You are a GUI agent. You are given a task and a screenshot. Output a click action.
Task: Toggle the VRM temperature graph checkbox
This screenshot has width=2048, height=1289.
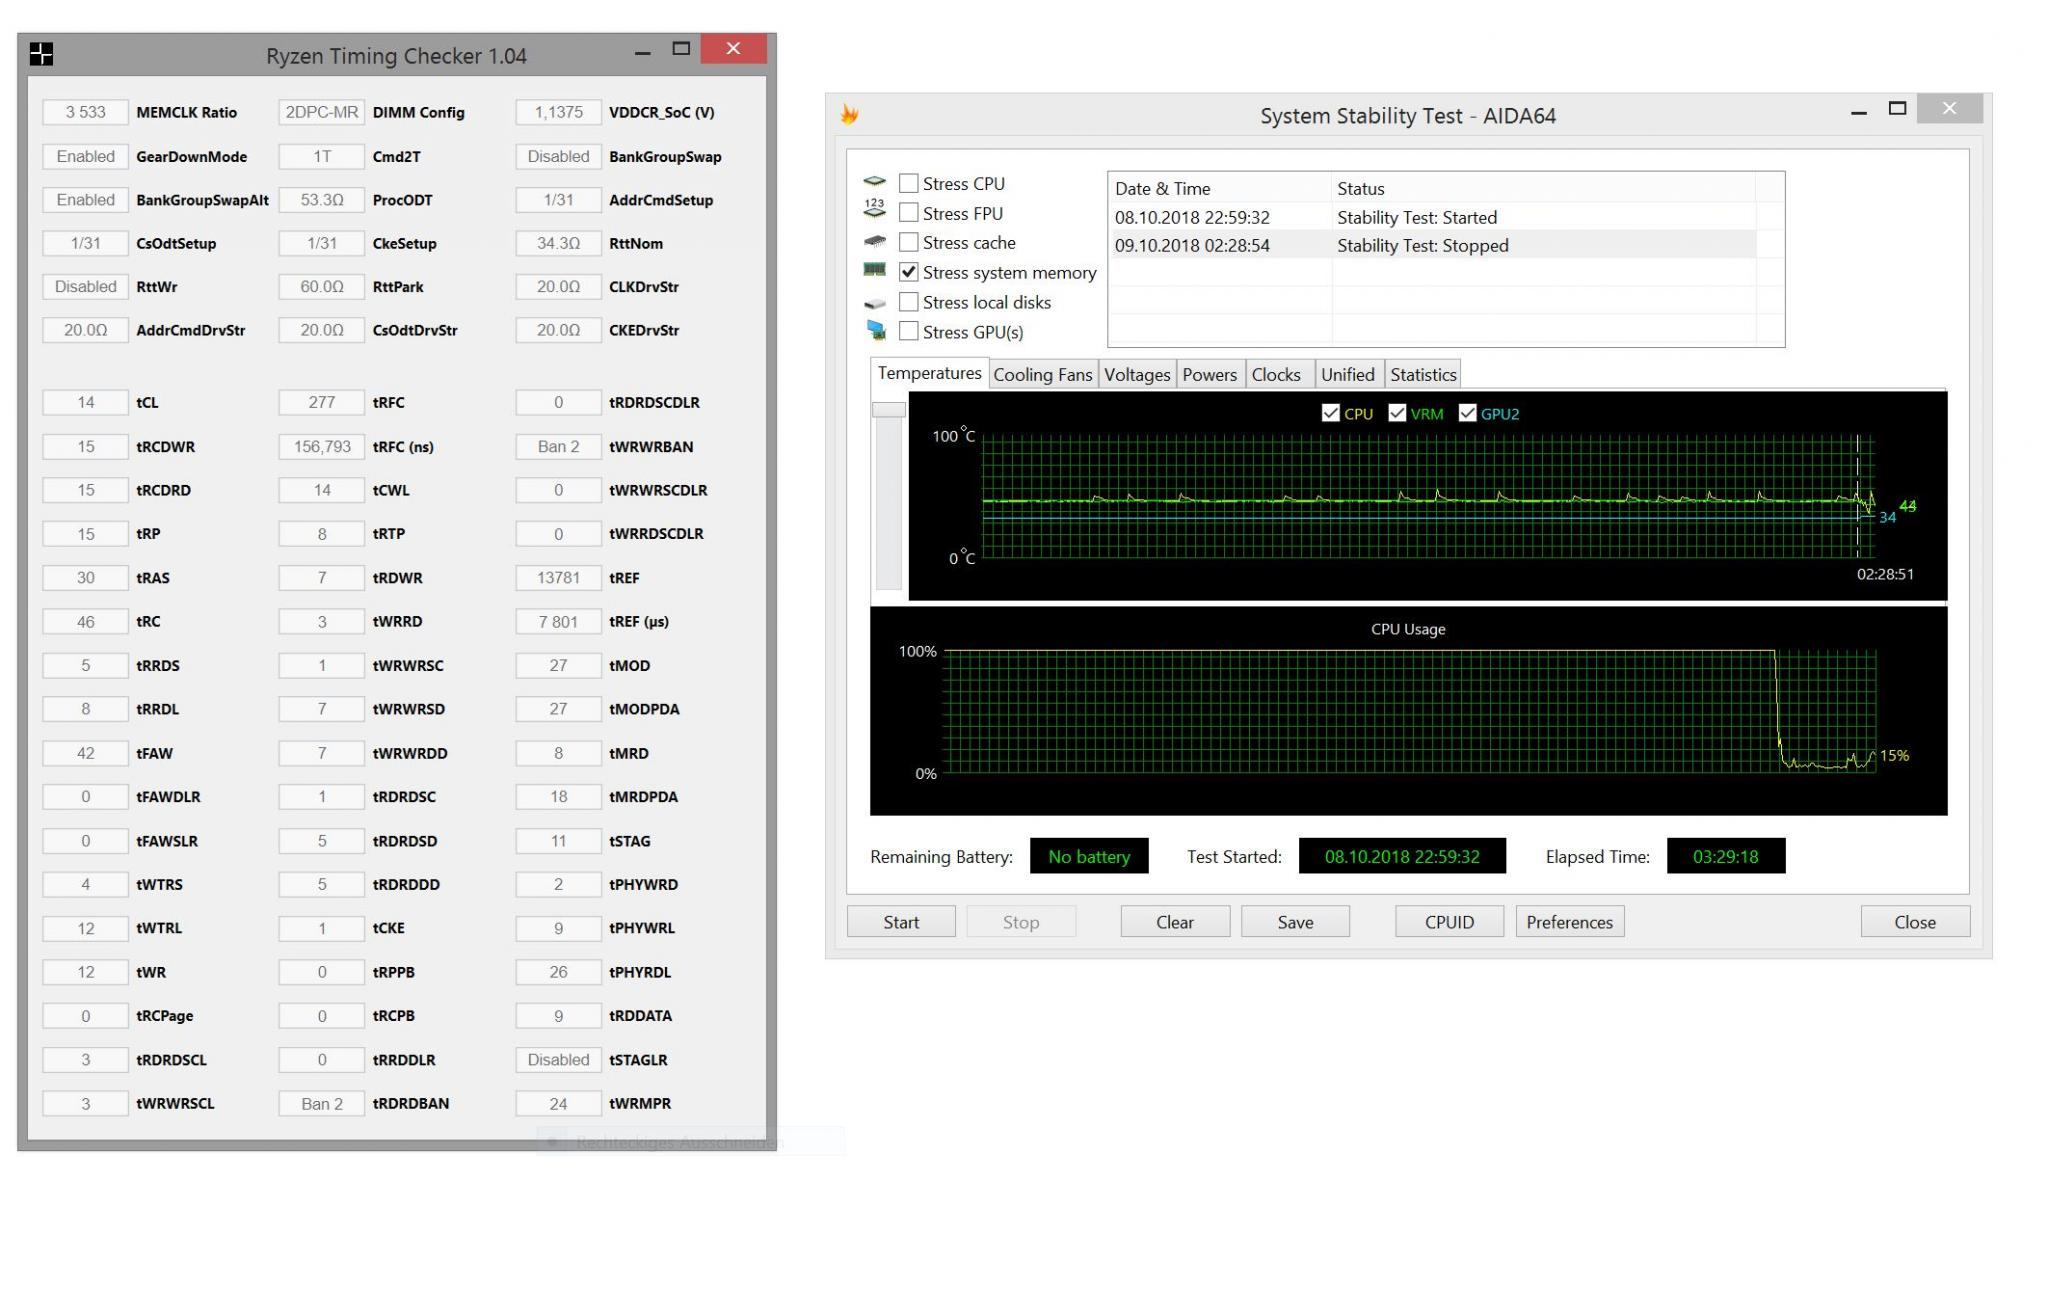[x=1397, y=413]
